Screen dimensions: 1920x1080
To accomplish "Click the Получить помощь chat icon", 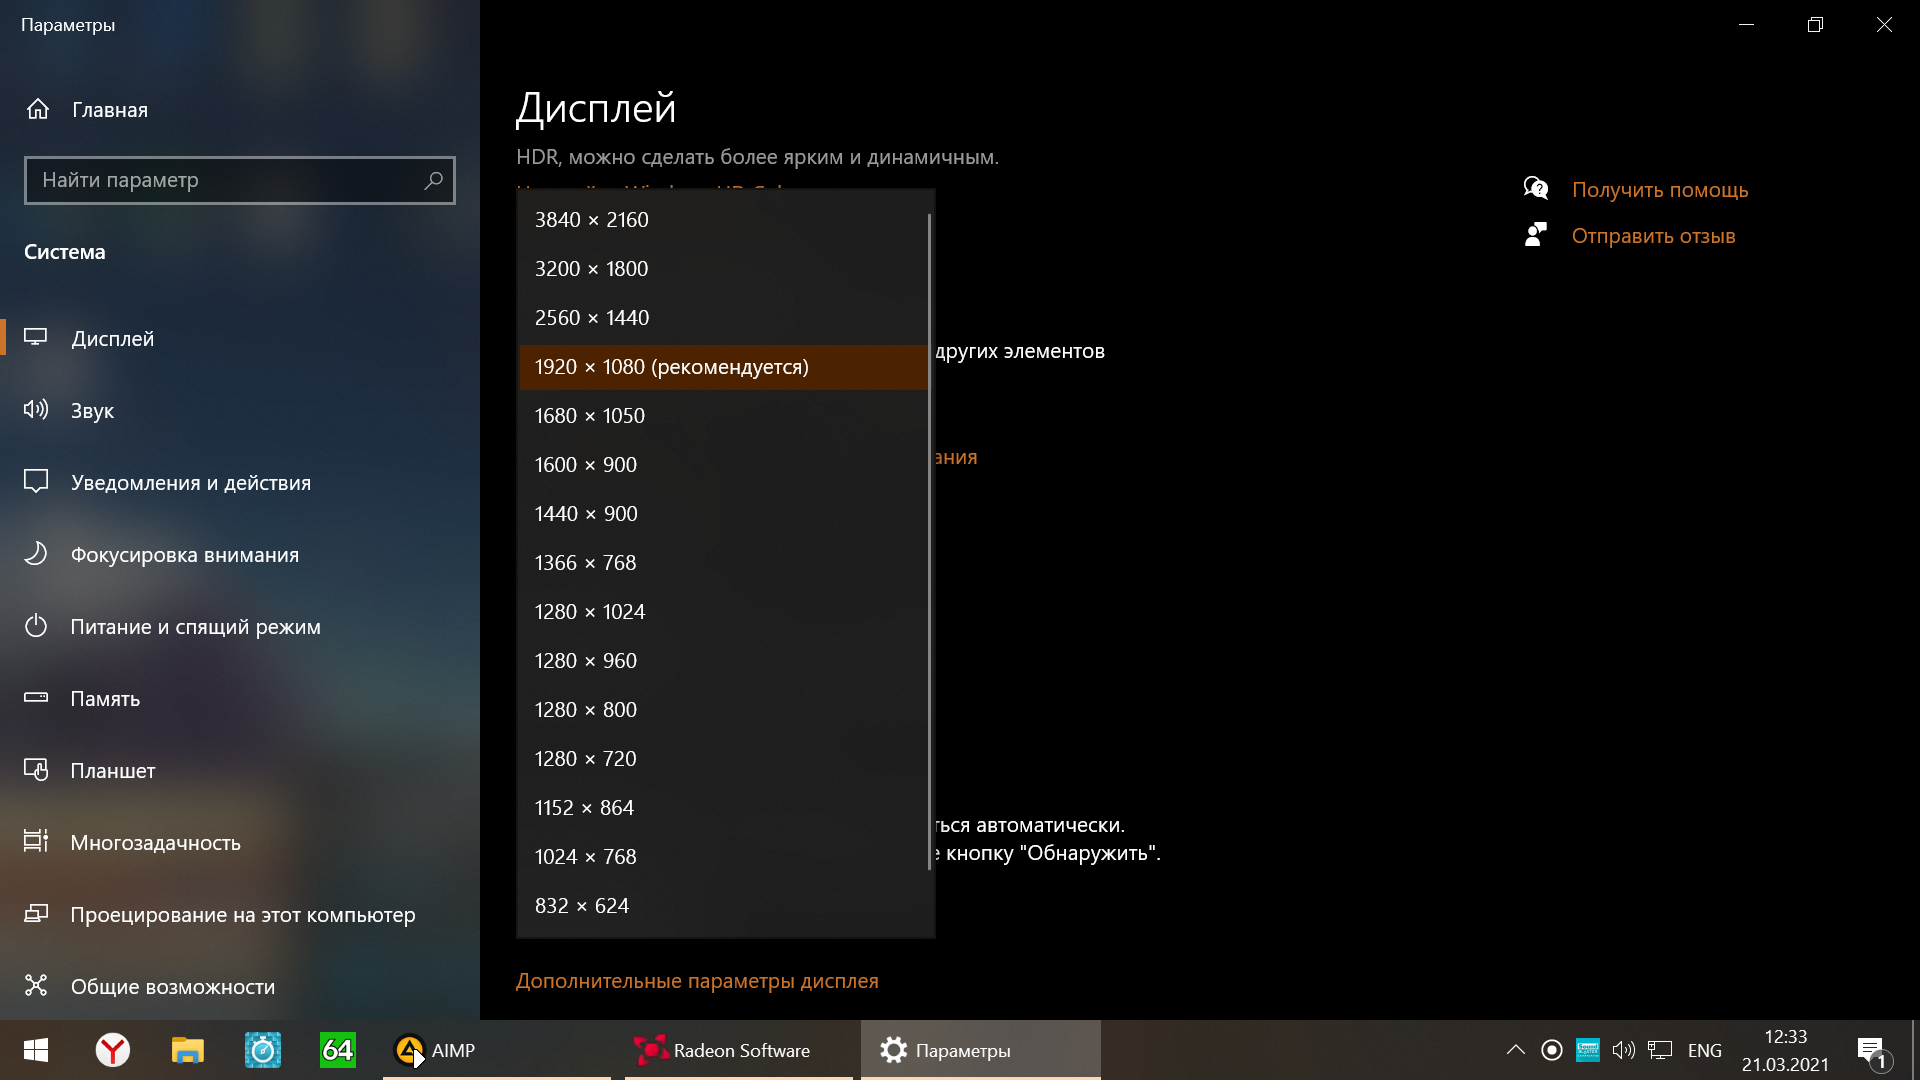I will point(1535,189).
